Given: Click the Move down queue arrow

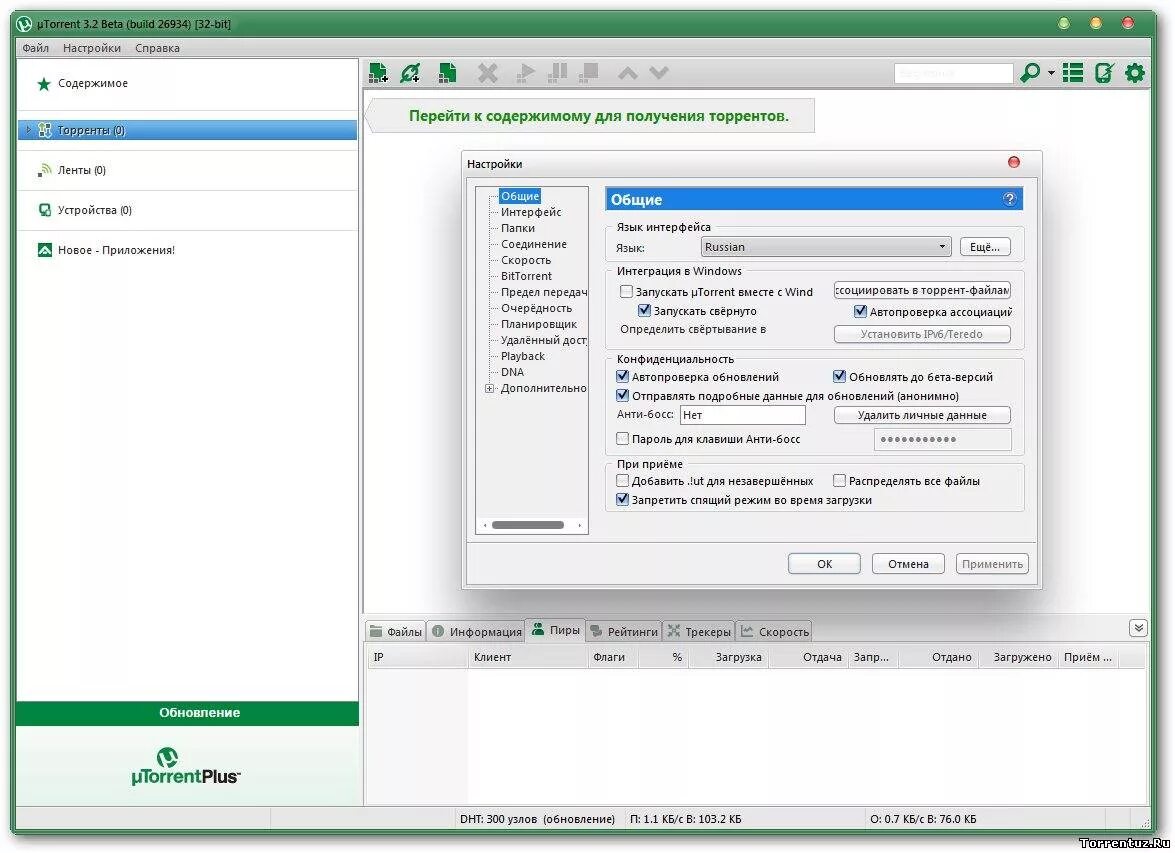Looking at the screenshot, I should tap(659, 73).
